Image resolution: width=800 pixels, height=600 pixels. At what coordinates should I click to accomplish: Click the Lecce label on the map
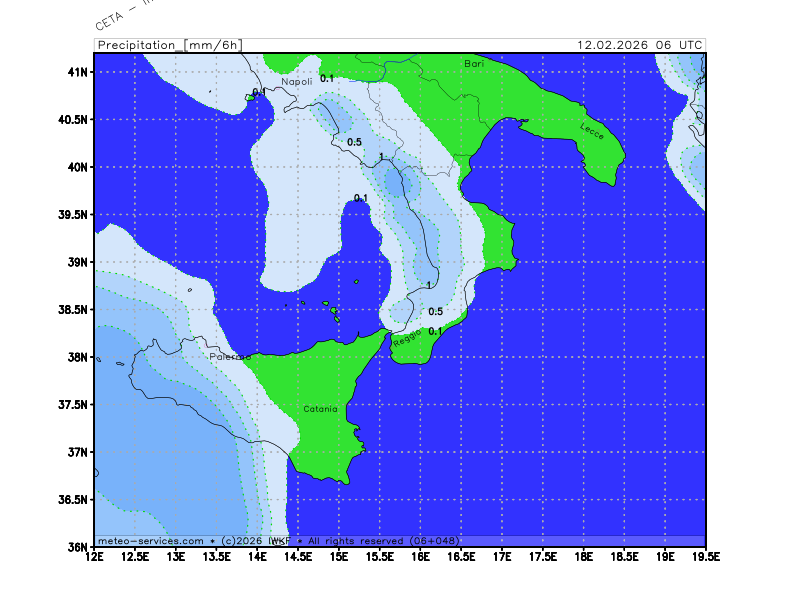[x=592, y=130]
